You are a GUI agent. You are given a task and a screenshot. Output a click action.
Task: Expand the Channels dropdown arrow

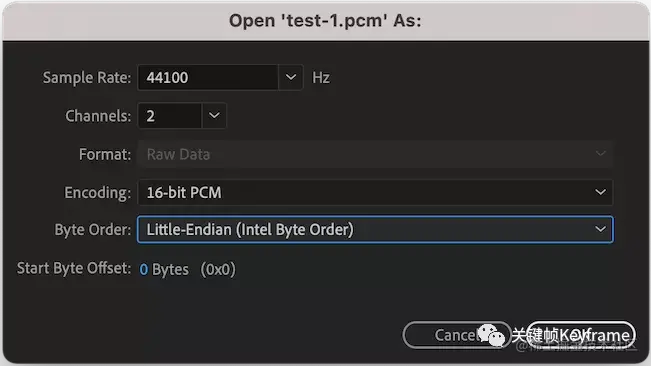pyautogui.click(x=214, y=116)
